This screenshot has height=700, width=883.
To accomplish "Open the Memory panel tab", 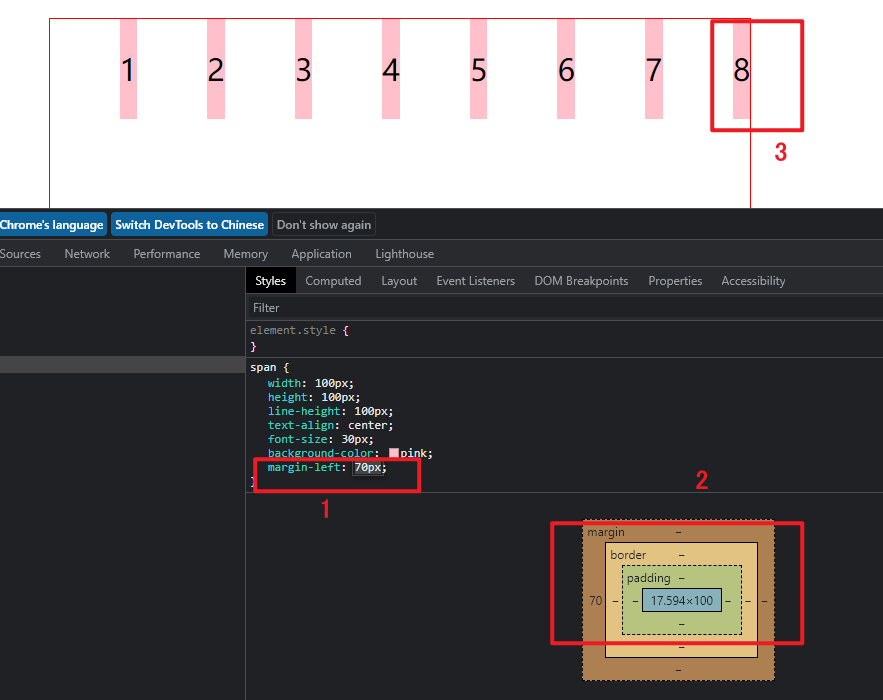I will click(246, 254).
